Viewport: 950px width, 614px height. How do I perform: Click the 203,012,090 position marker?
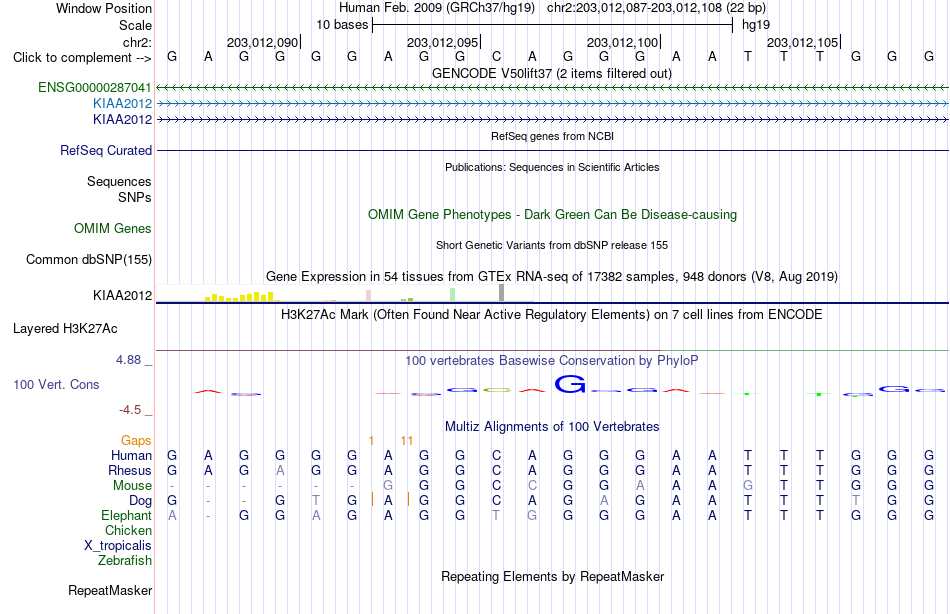(x=263, y=42)
